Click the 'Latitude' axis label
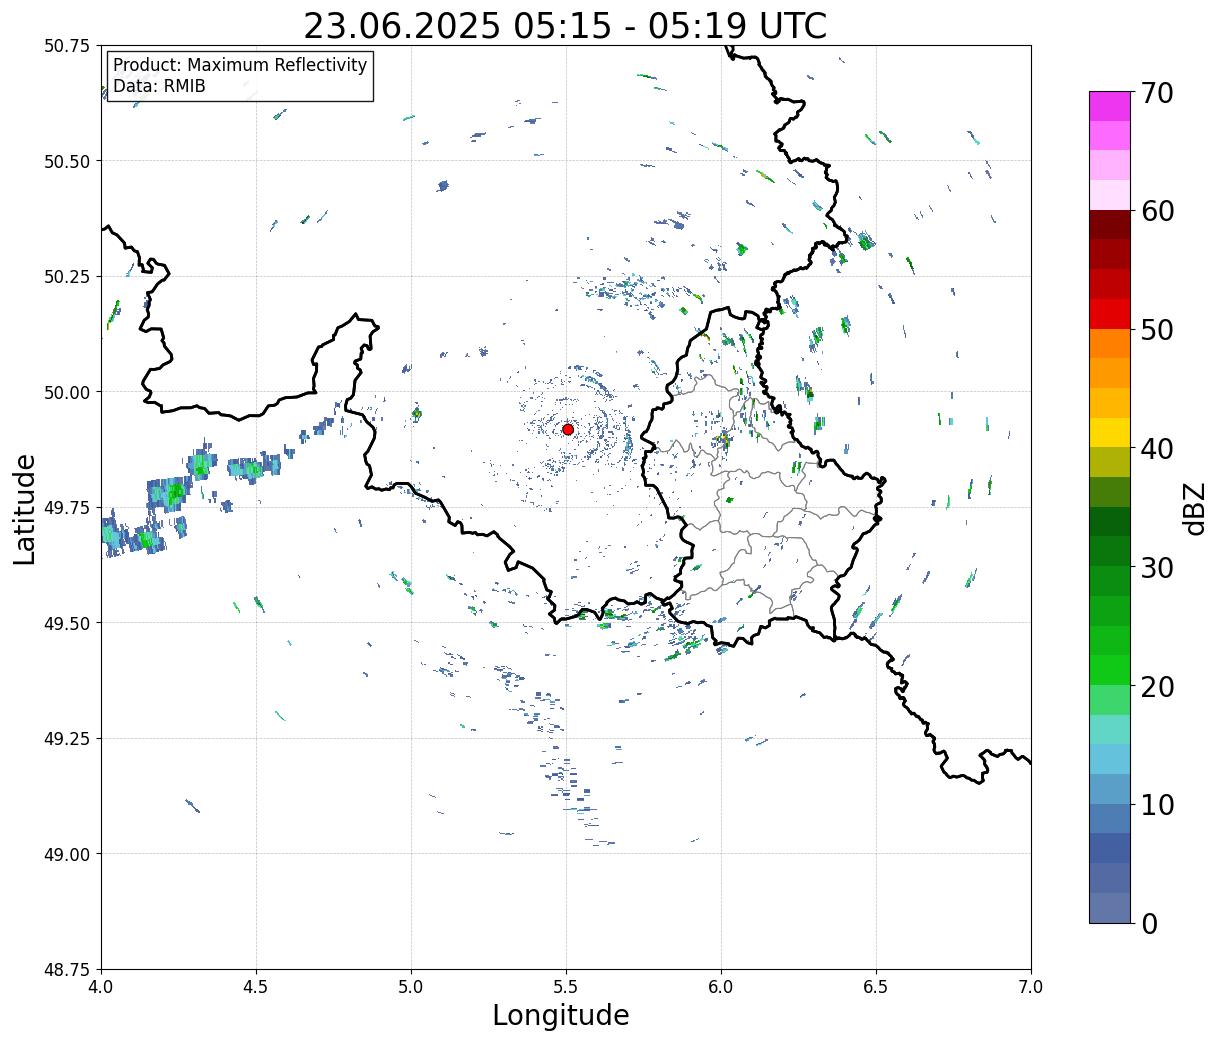The width and height of the screenshot is (1219, 1040). pyautogui.click(x=25, y=508)
